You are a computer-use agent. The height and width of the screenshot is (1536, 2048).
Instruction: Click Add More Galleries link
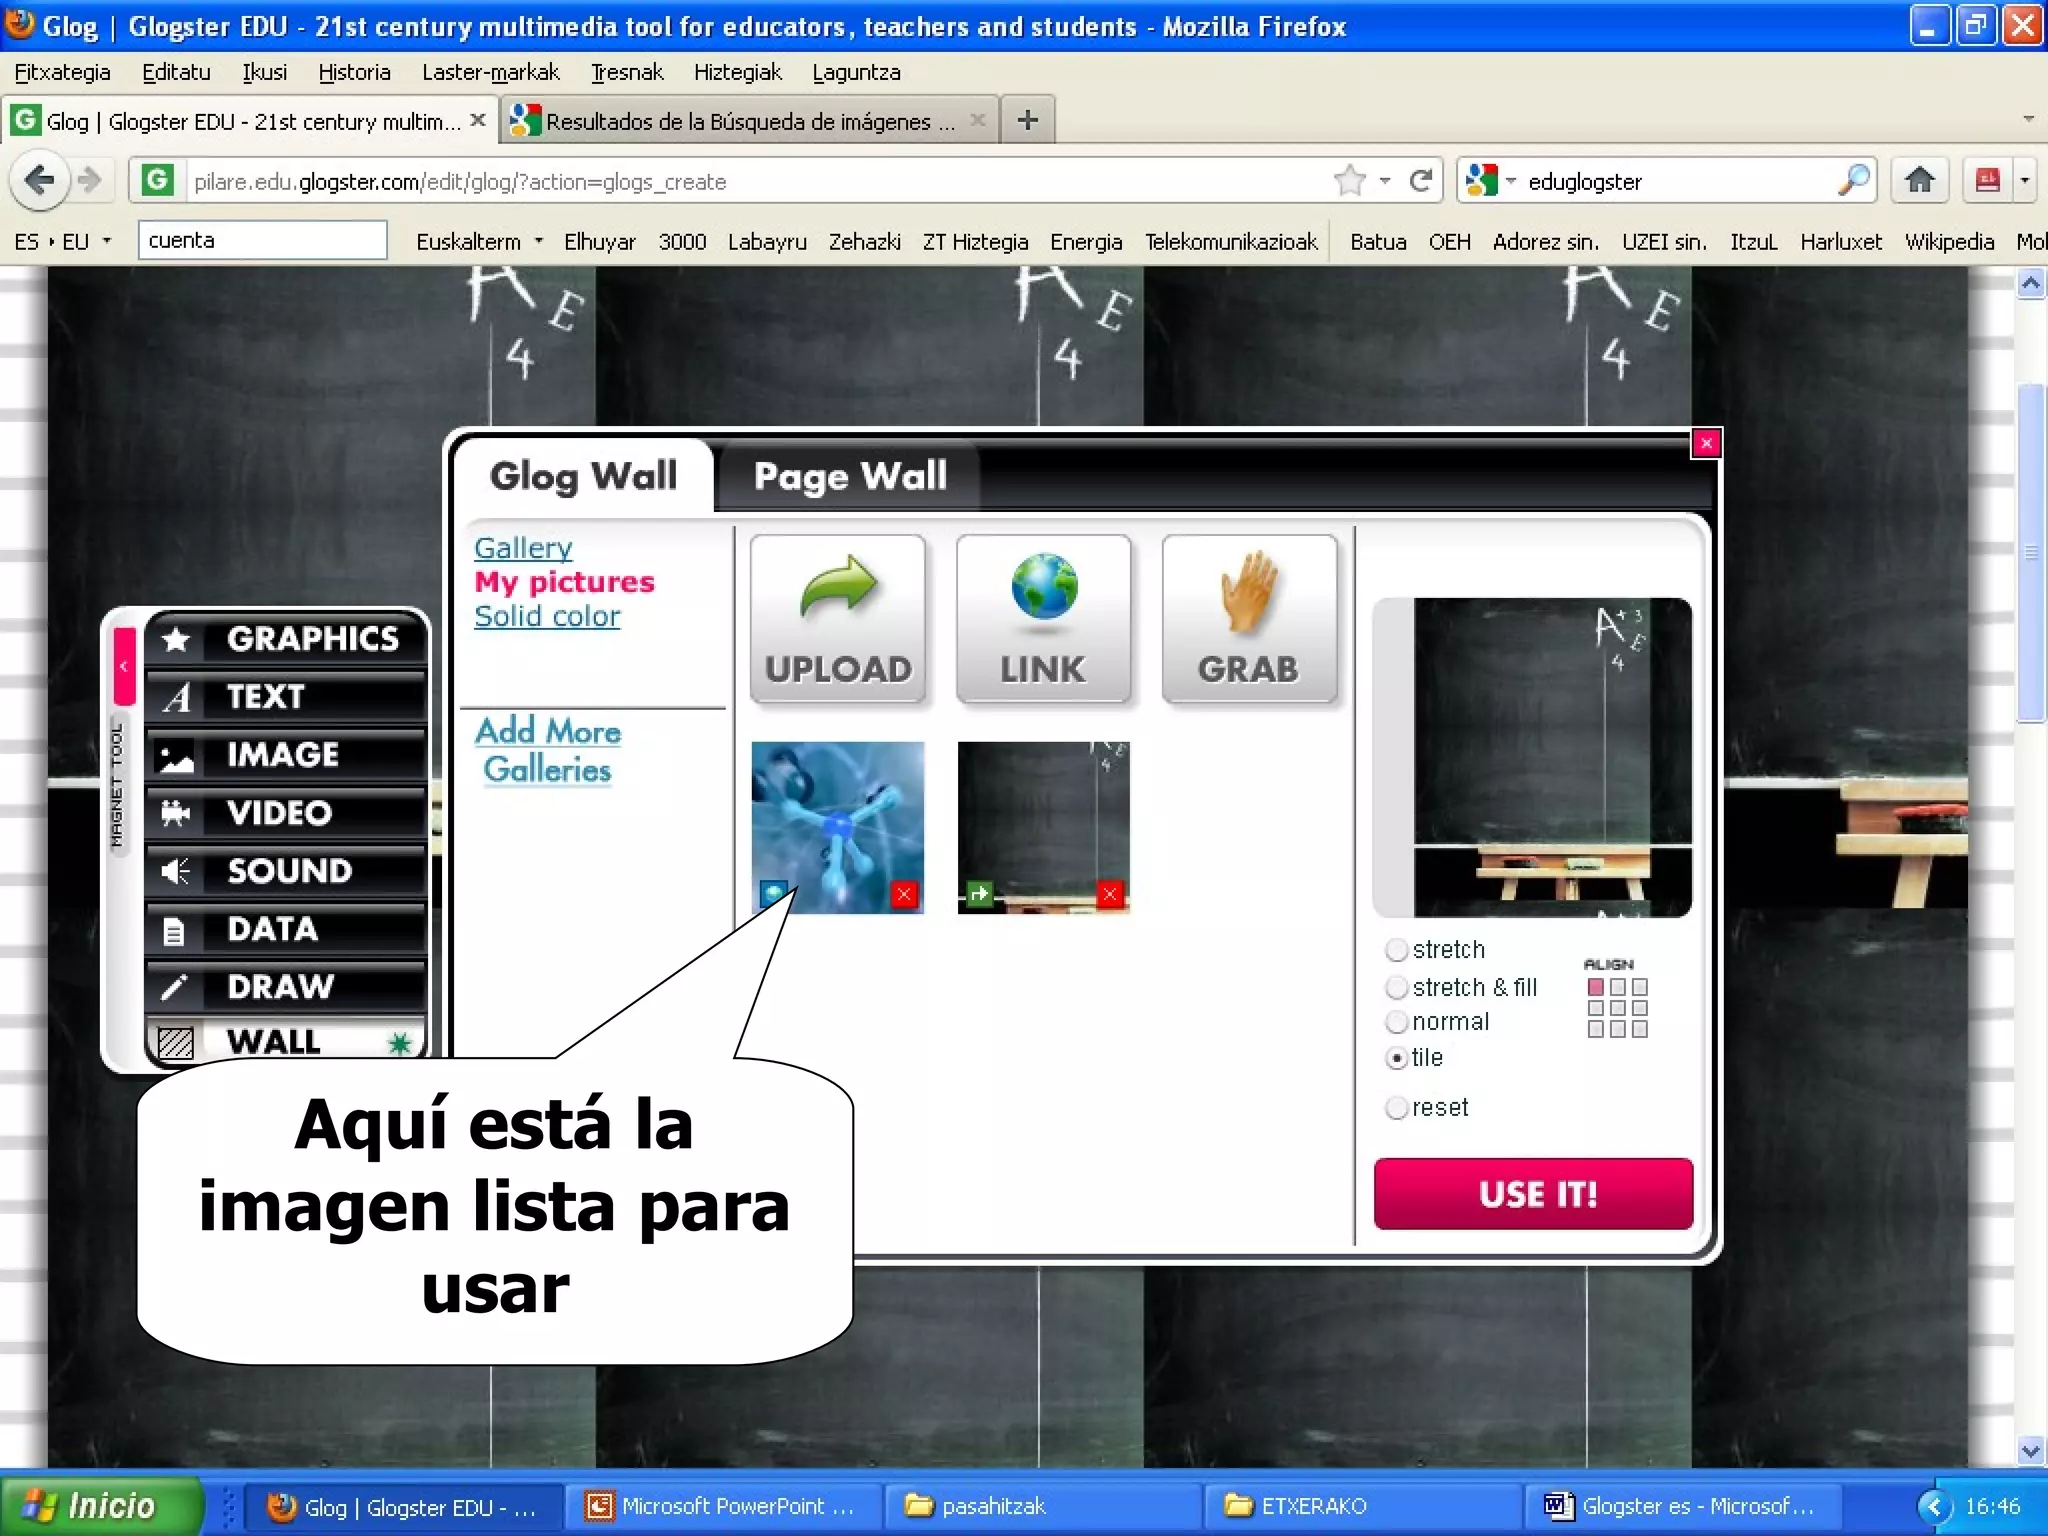(548, 750)
